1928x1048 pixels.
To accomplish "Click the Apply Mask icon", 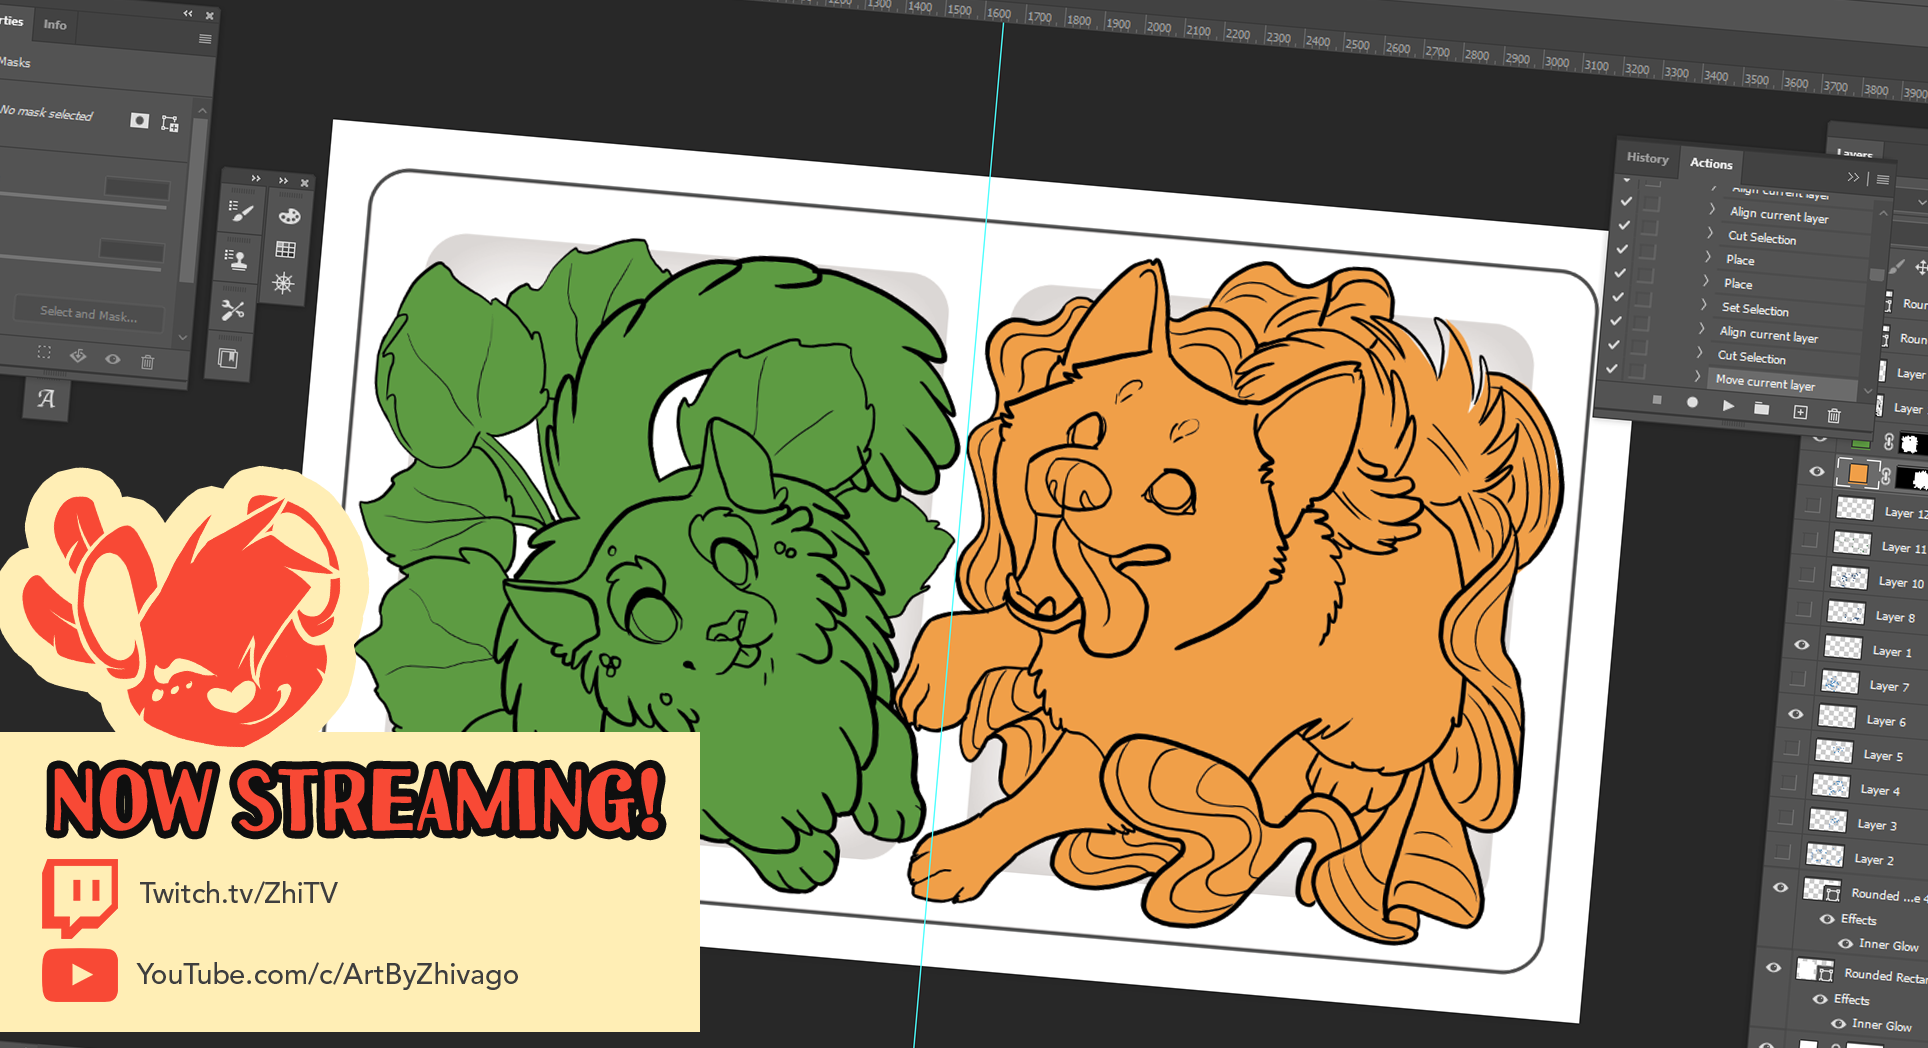I will pyautogui.click(x=78, y=355).
